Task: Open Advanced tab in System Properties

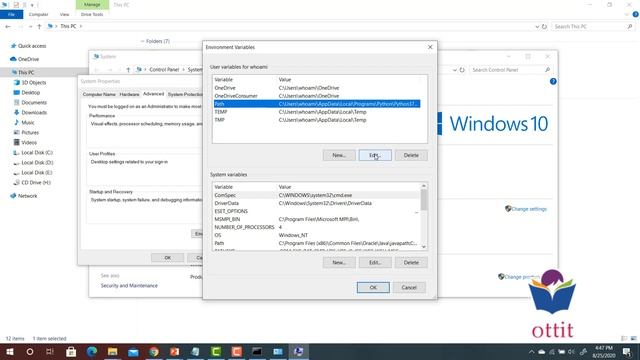Action: 153,94
